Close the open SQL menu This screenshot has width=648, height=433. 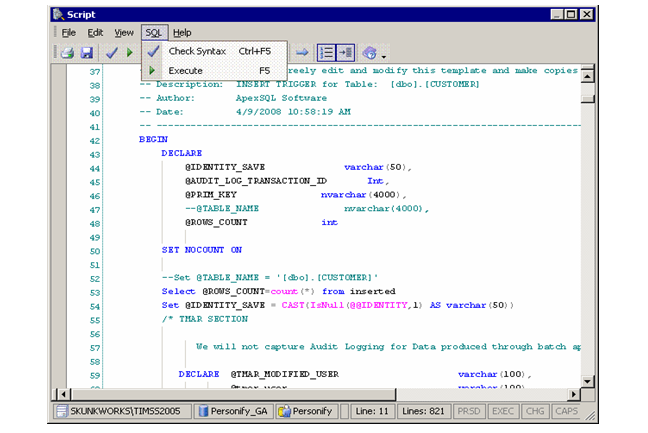pos(154,33)
